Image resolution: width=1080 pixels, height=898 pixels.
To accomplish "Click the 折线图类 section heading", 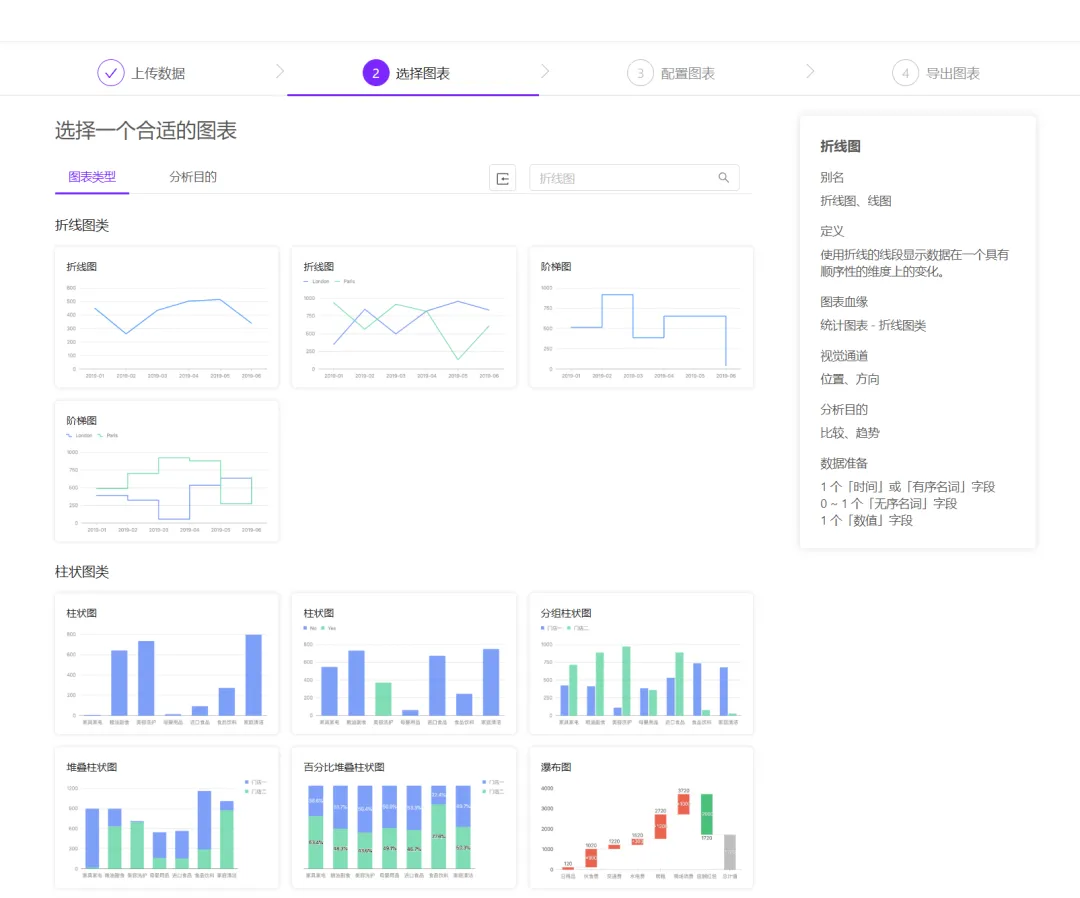I will coord(82,225).
